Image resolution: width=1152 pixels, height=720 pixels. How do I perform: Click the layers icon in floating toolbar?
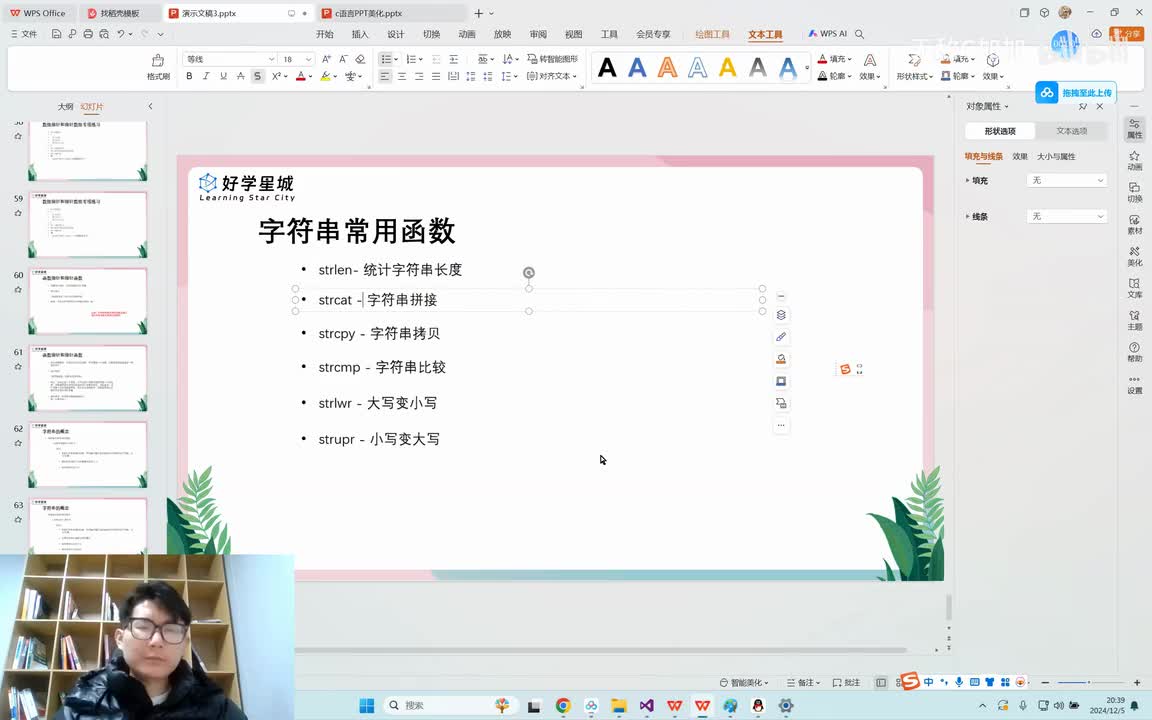point(781,314)
